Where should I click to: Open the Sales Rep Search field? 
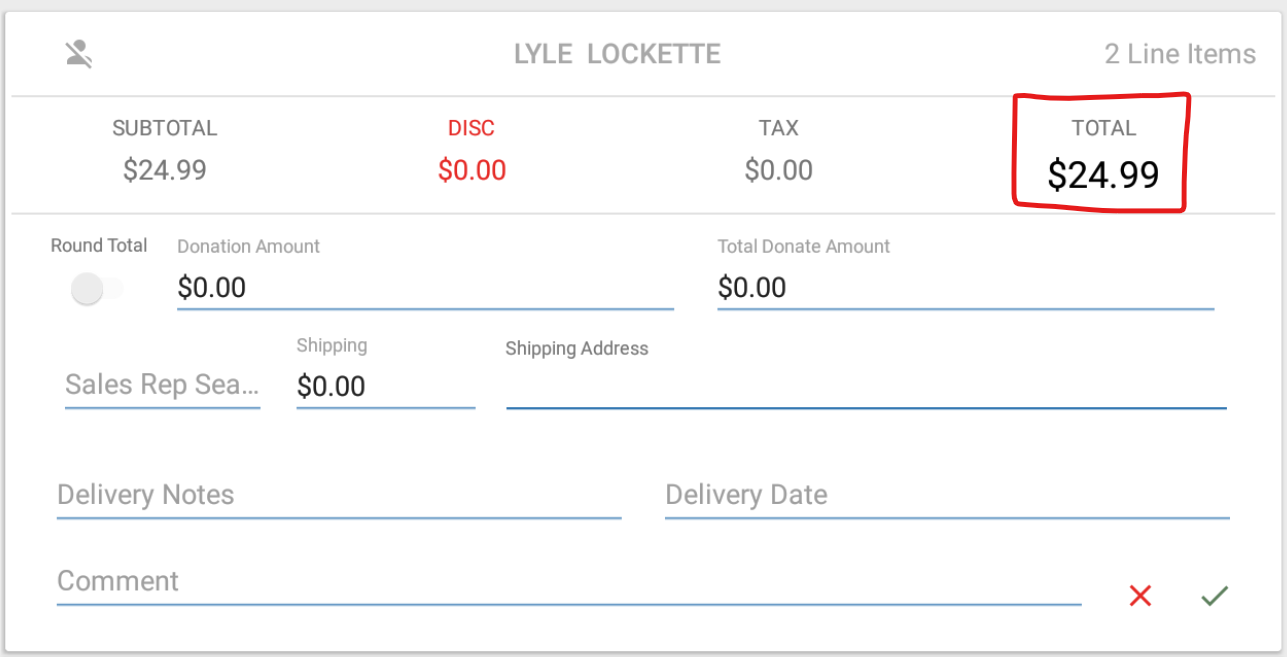[162, 385]
